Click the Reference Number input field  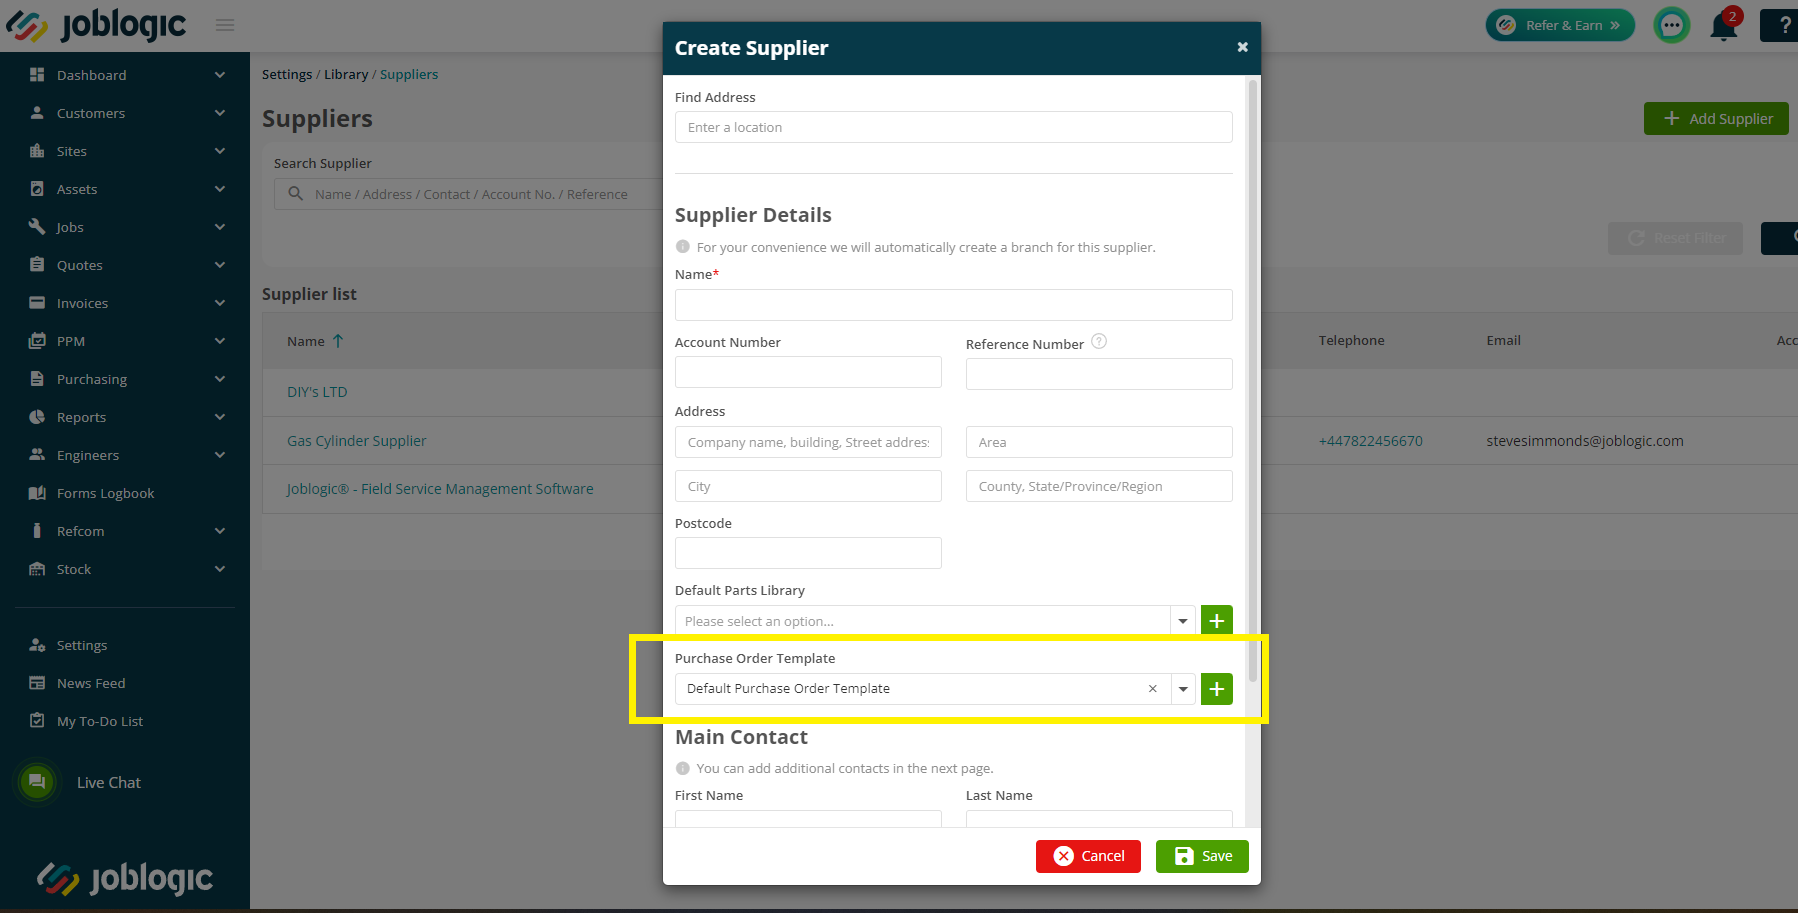click(1099, 374)
